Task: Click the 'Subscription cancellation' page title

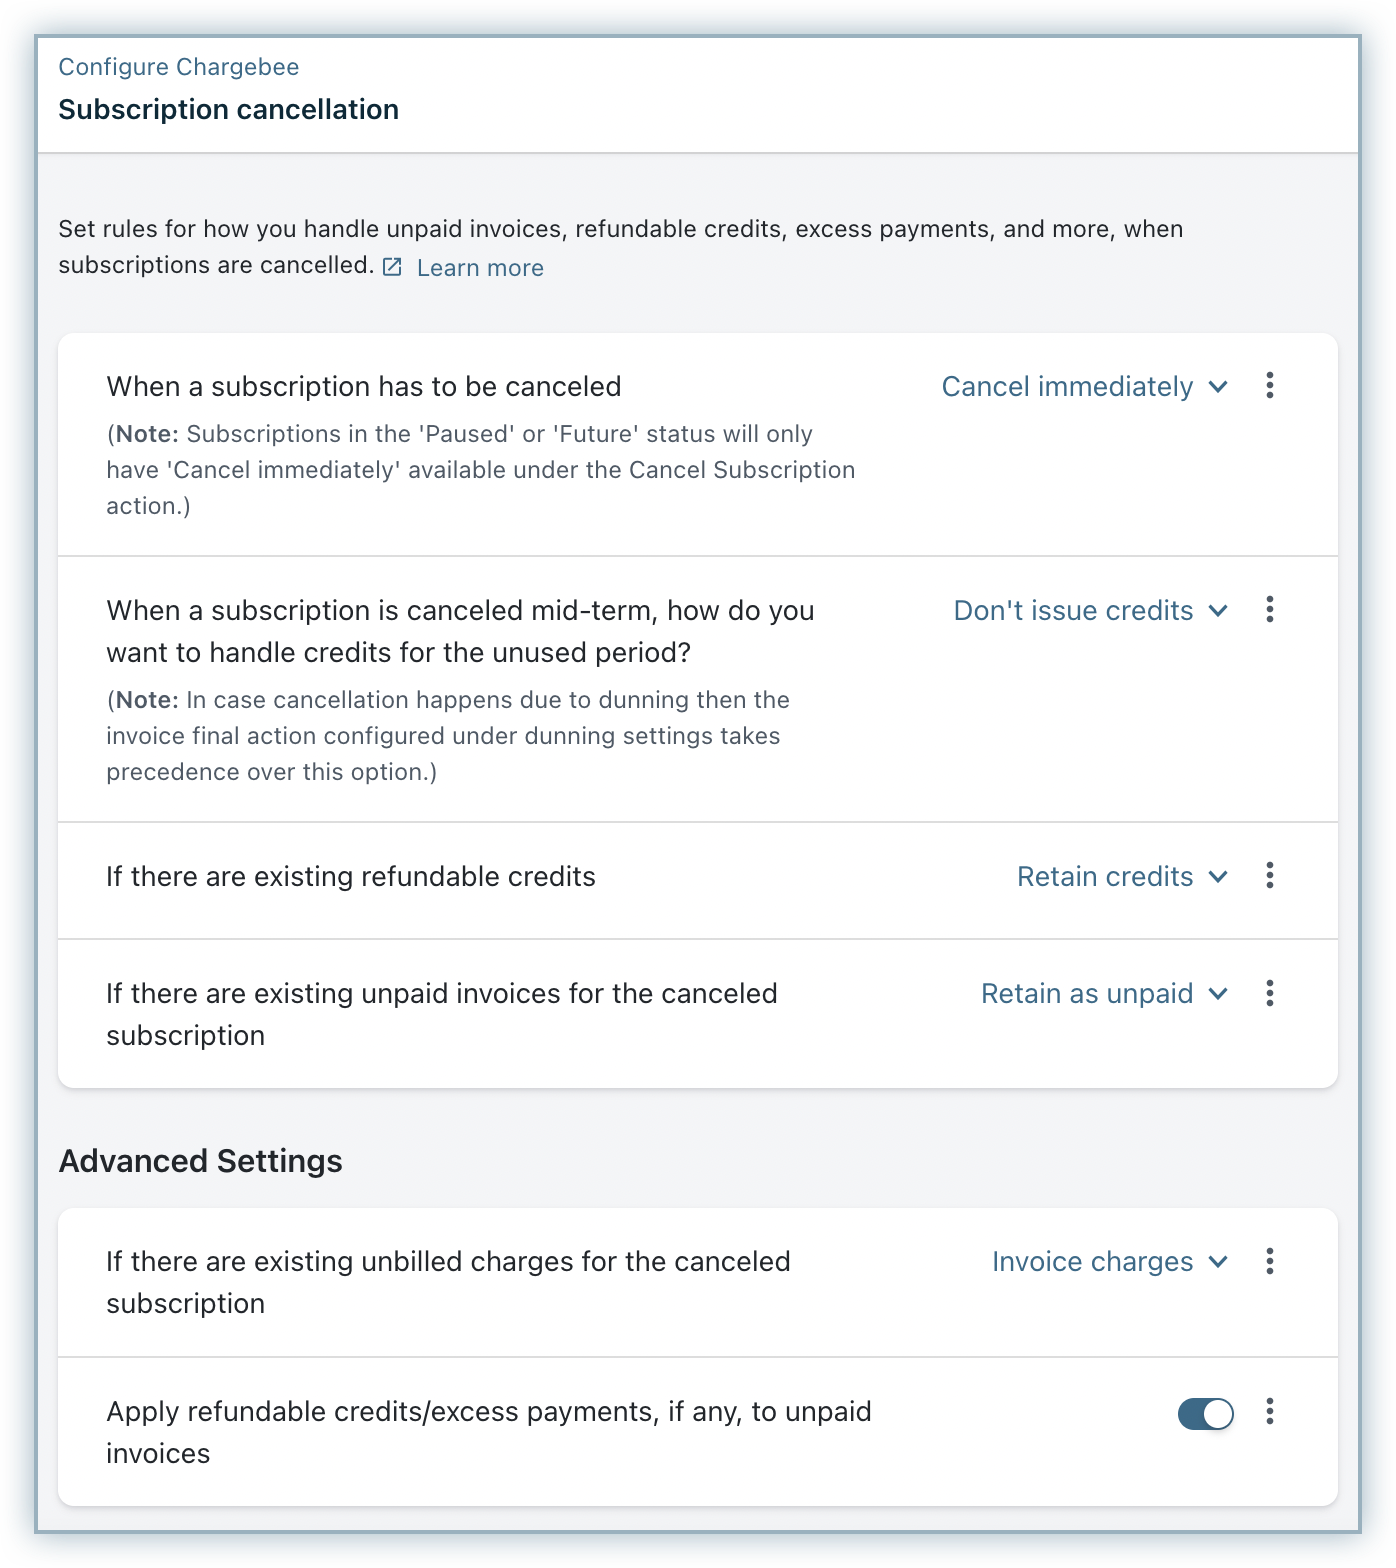Action: tap(228, 110)
